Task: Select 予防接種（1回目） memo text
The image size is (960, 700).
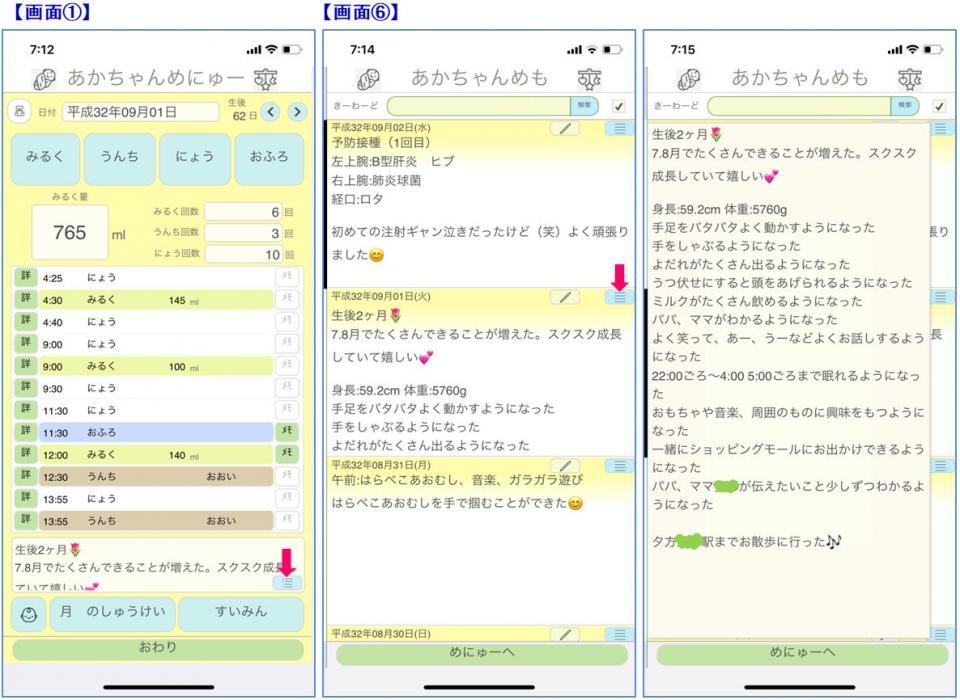Action: pos(381,143)
